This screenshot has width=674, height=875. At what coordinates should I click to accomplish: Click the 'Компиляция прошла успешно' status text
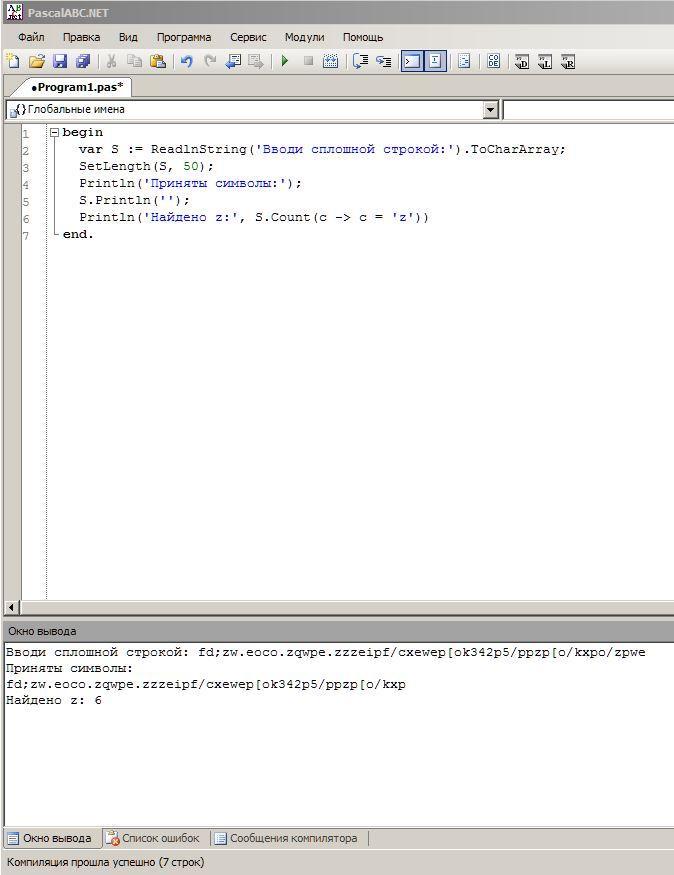pos(105,862)
